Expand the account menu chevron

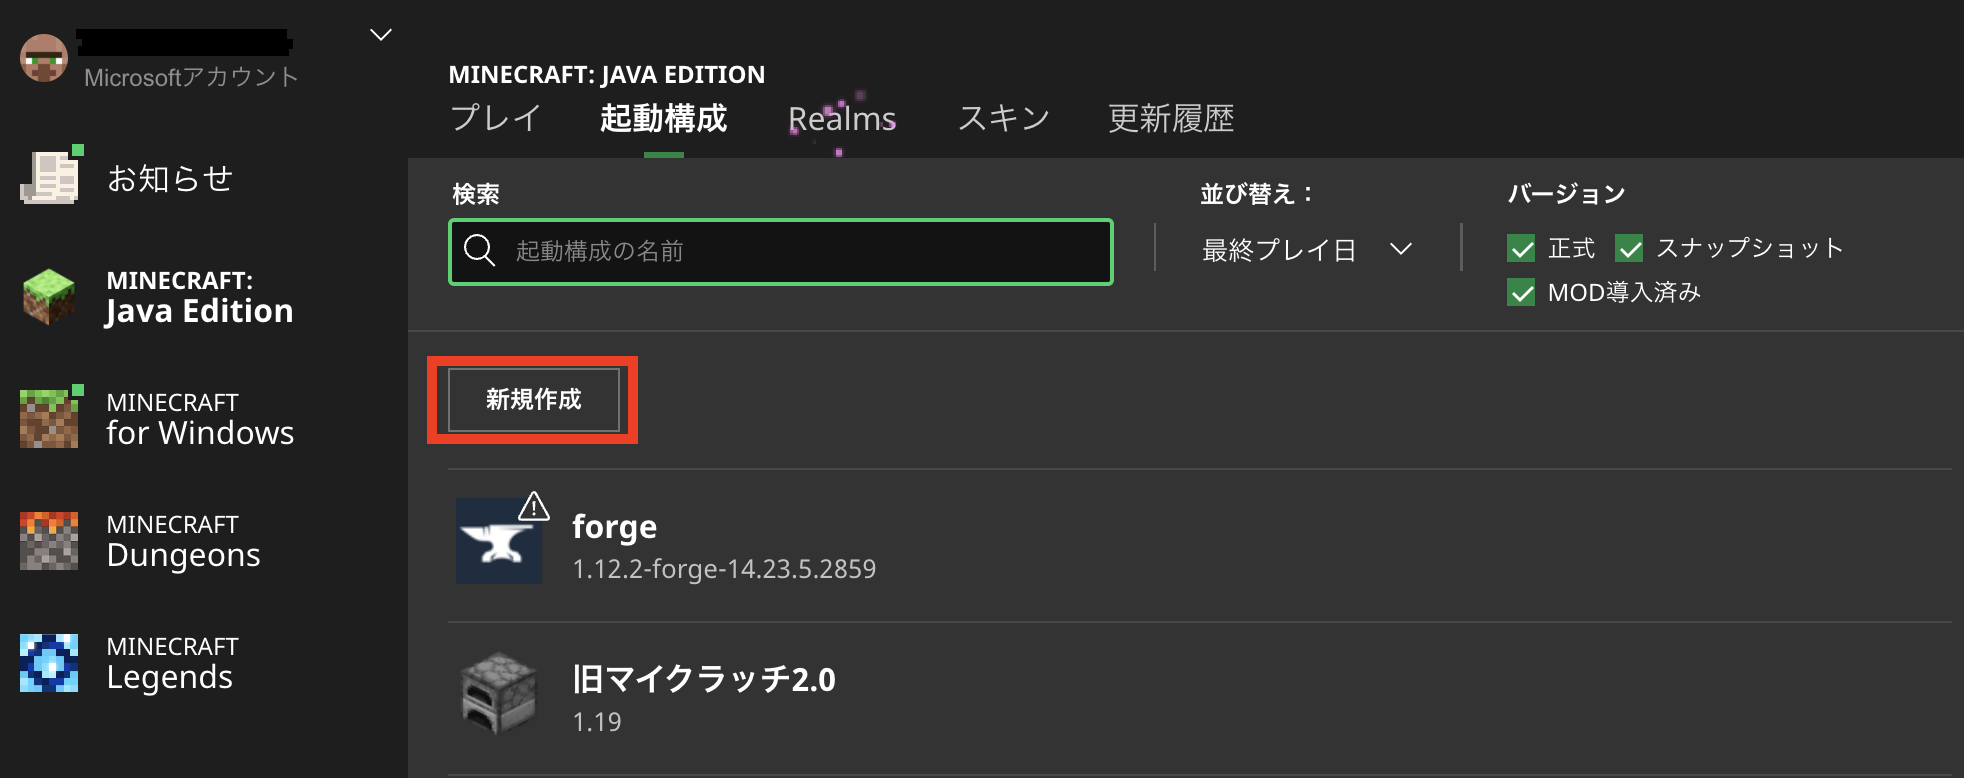(x=380, y=33)
